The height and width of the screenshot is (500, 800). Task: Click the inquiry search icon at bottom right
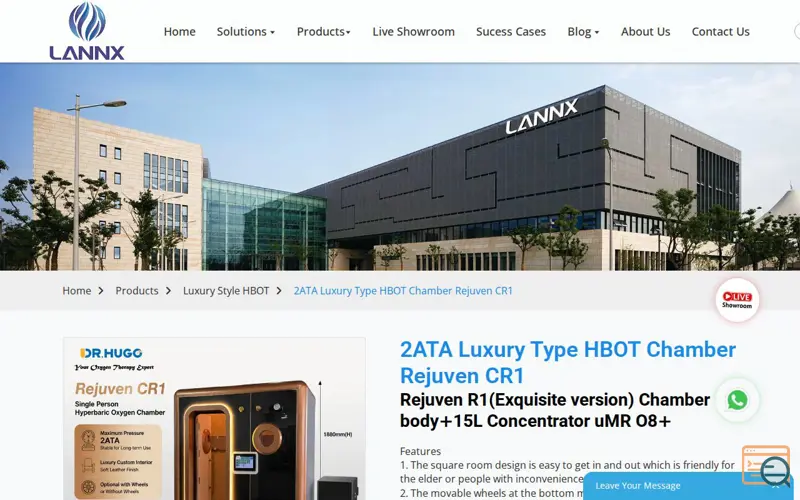[x=774, y=471]
